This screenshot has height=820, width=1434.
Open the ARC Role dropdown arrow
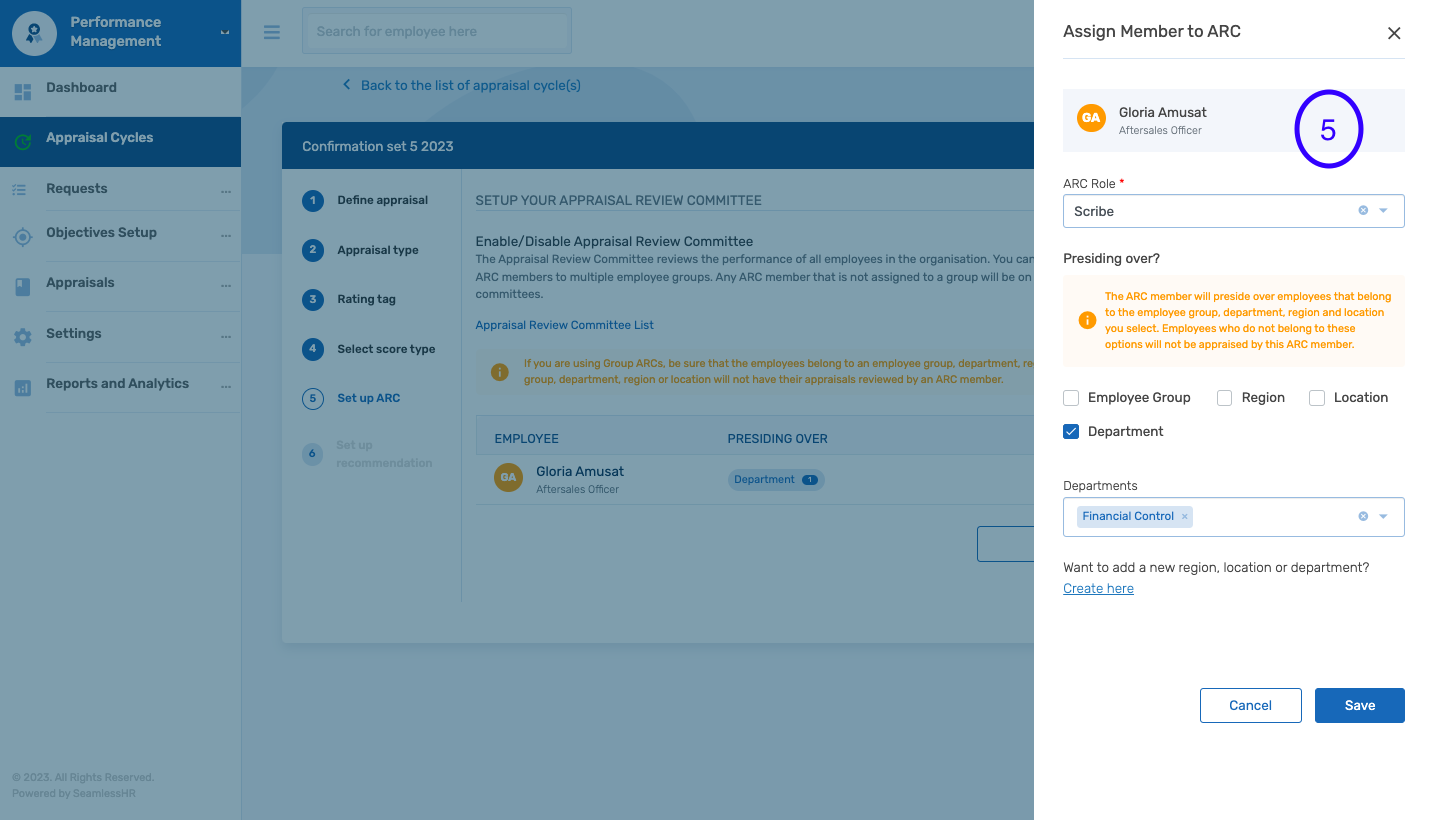tap(1384, 211)
